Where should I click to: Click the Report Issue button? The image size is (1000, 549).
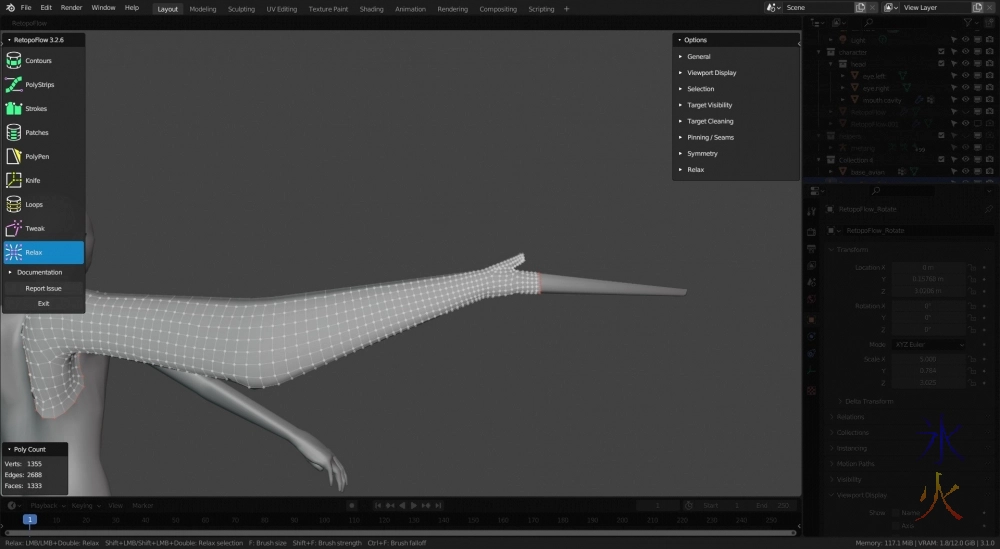pyautogui.click(x=43, y=288)
